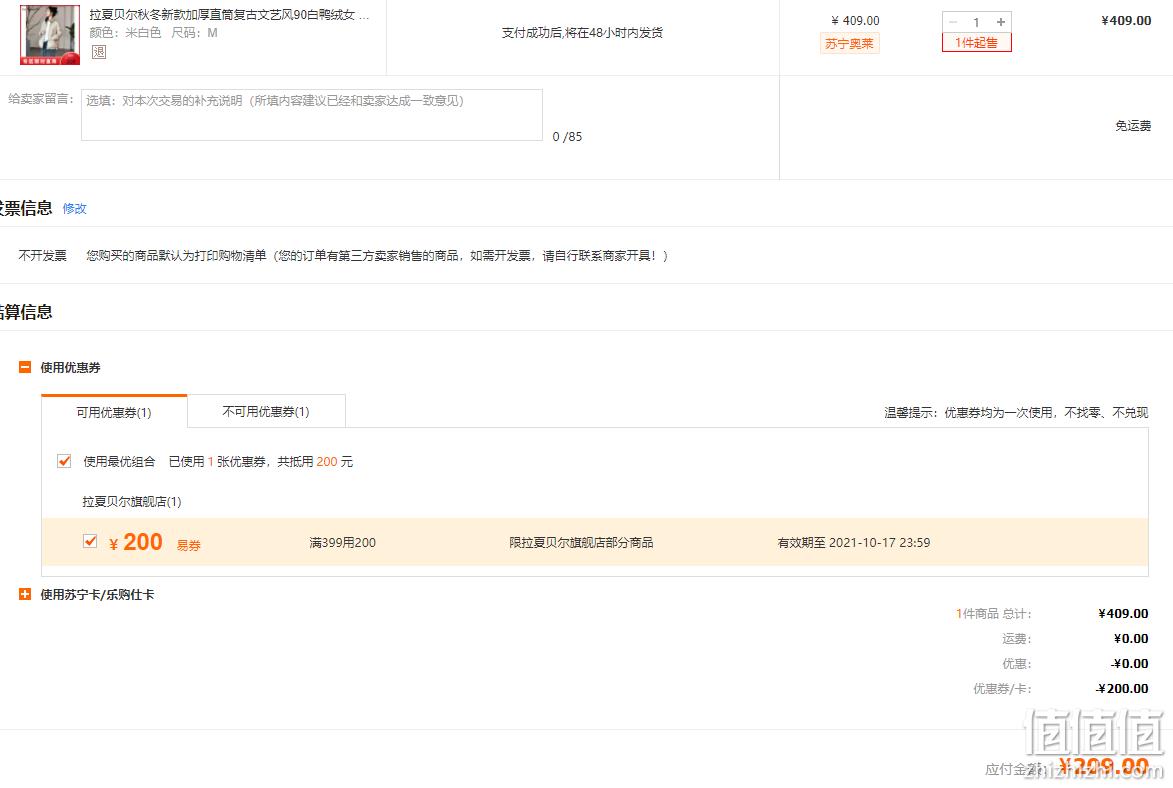
Task: Switch to the 可用优惠券(1) tab
Action: click(x=114, y=412)
